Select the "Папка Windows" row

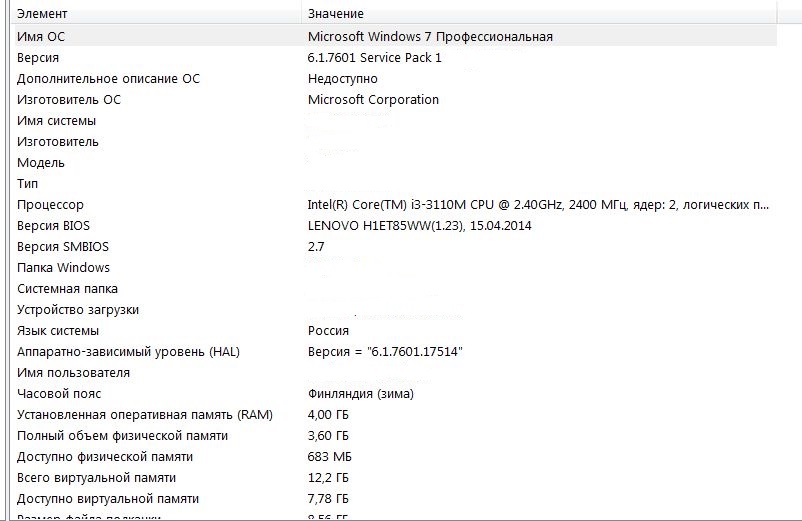(63, 268)
